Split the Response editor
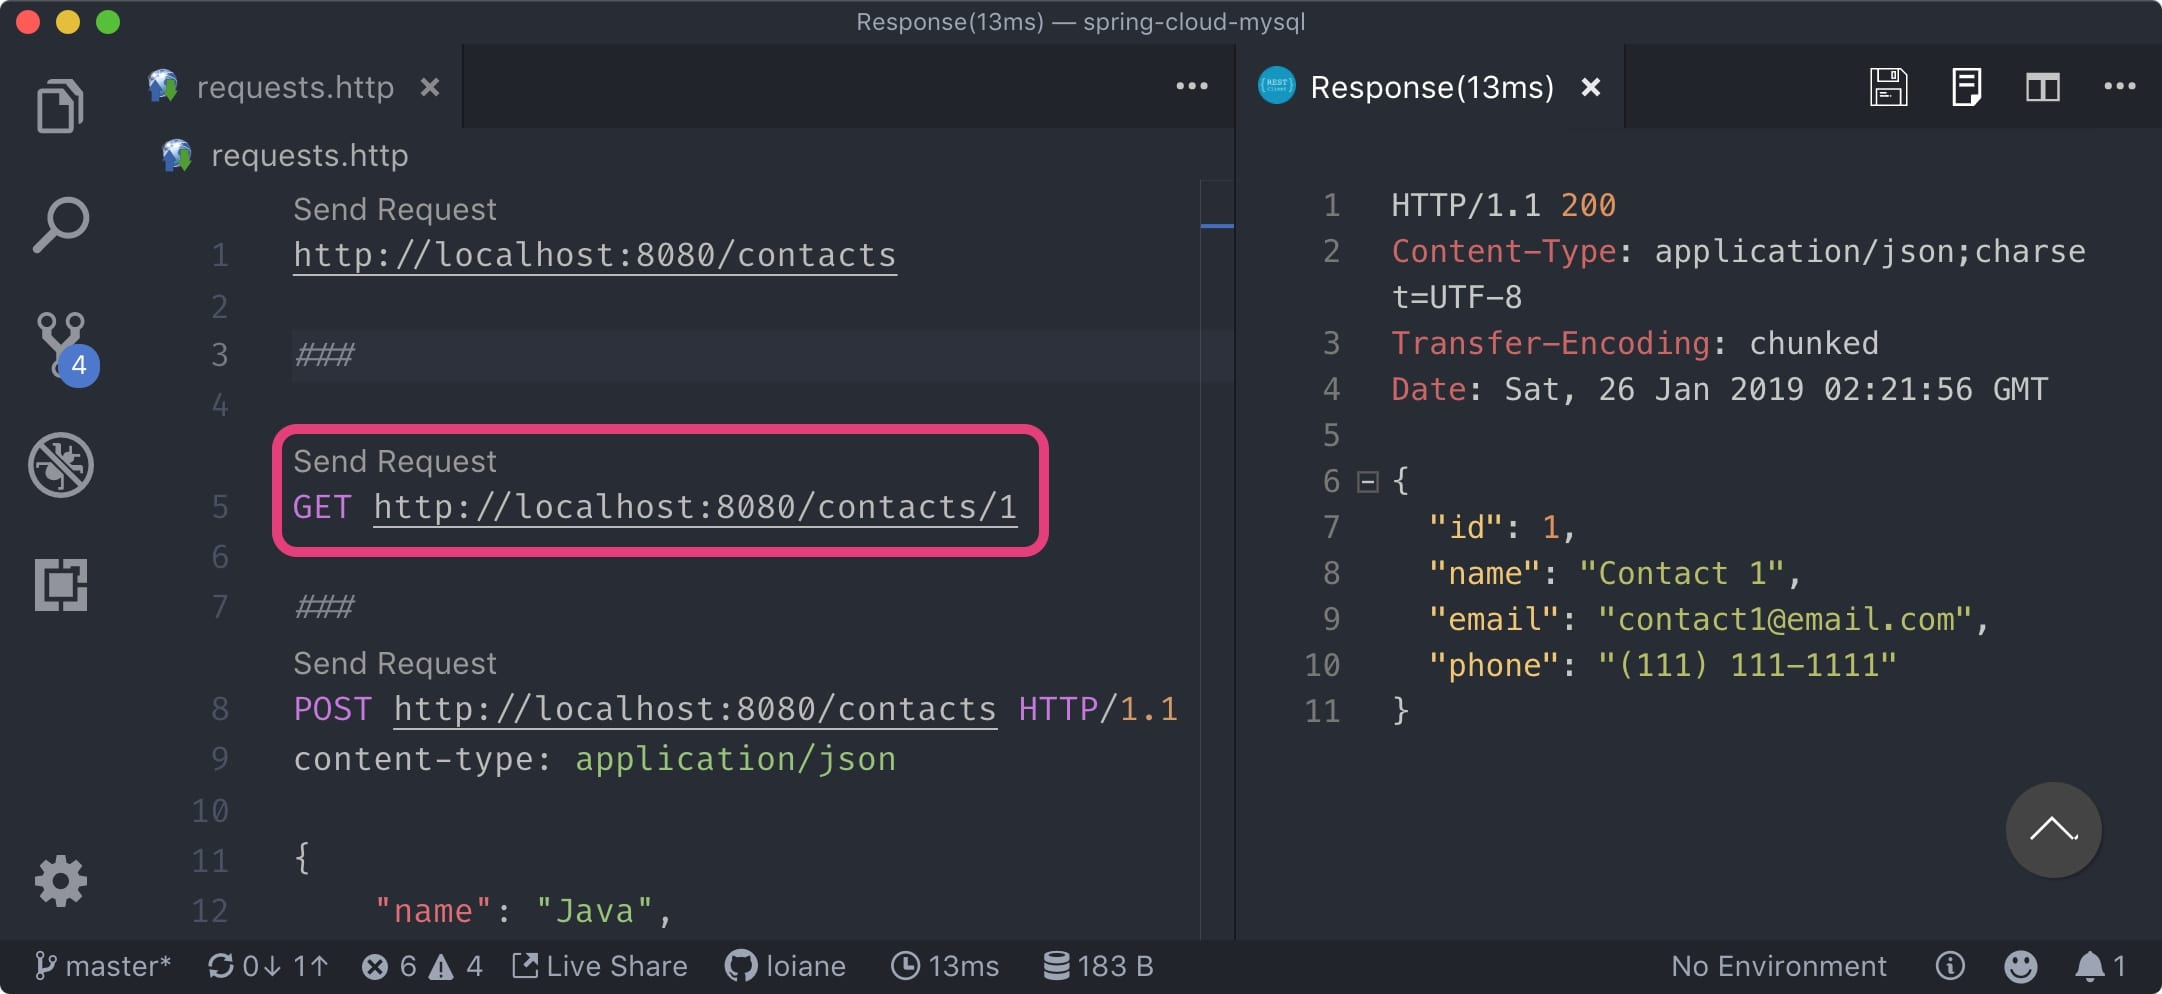2162x994 pixels. point(2043,87)
